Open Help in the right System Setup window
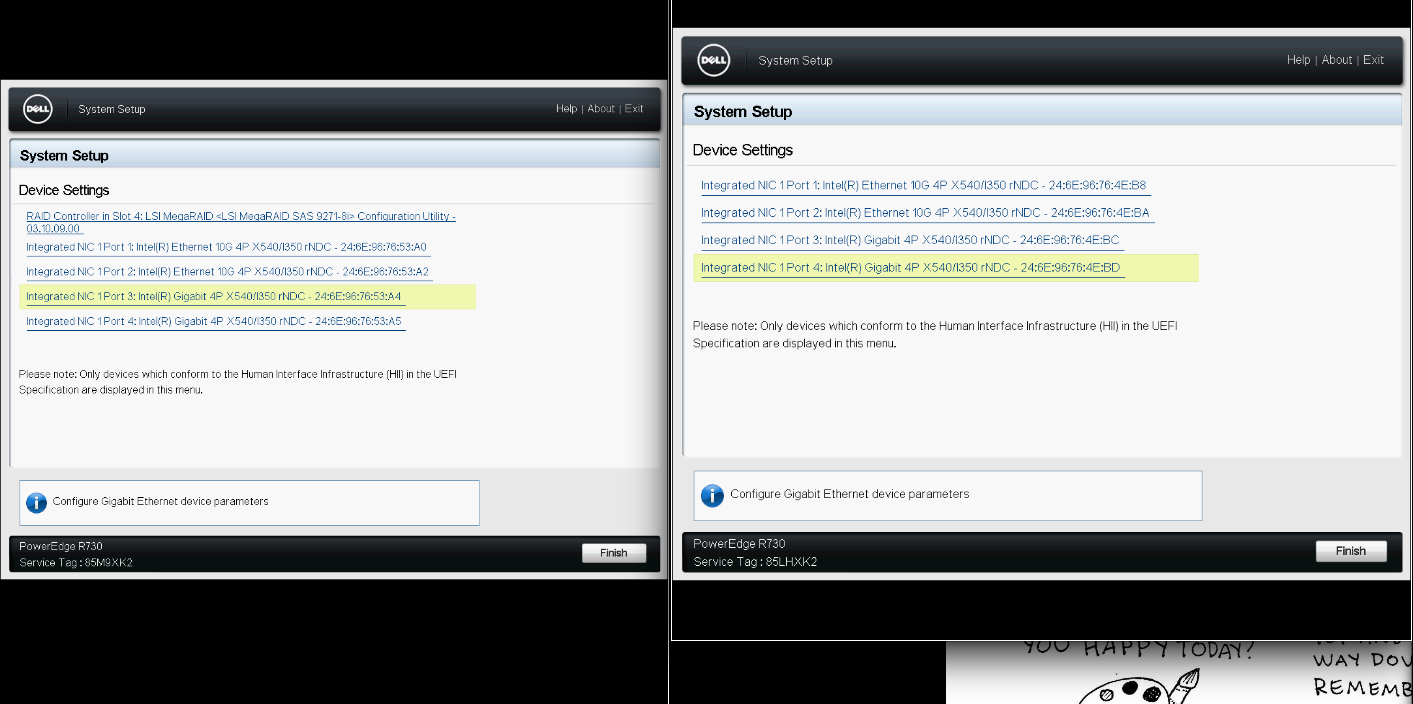1413x704 pixels. [1298, 60]
